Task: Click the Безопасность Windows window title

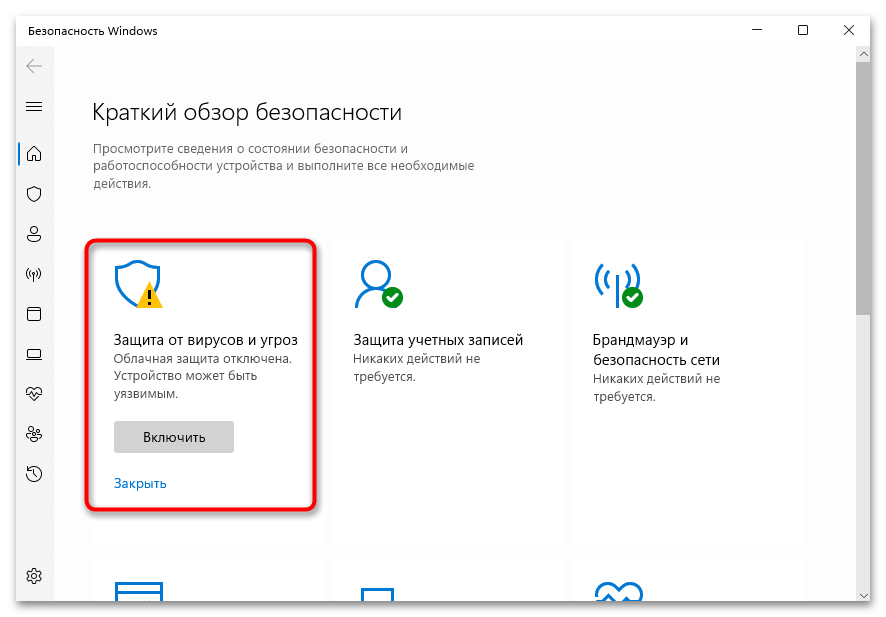Action: point(93,31)
